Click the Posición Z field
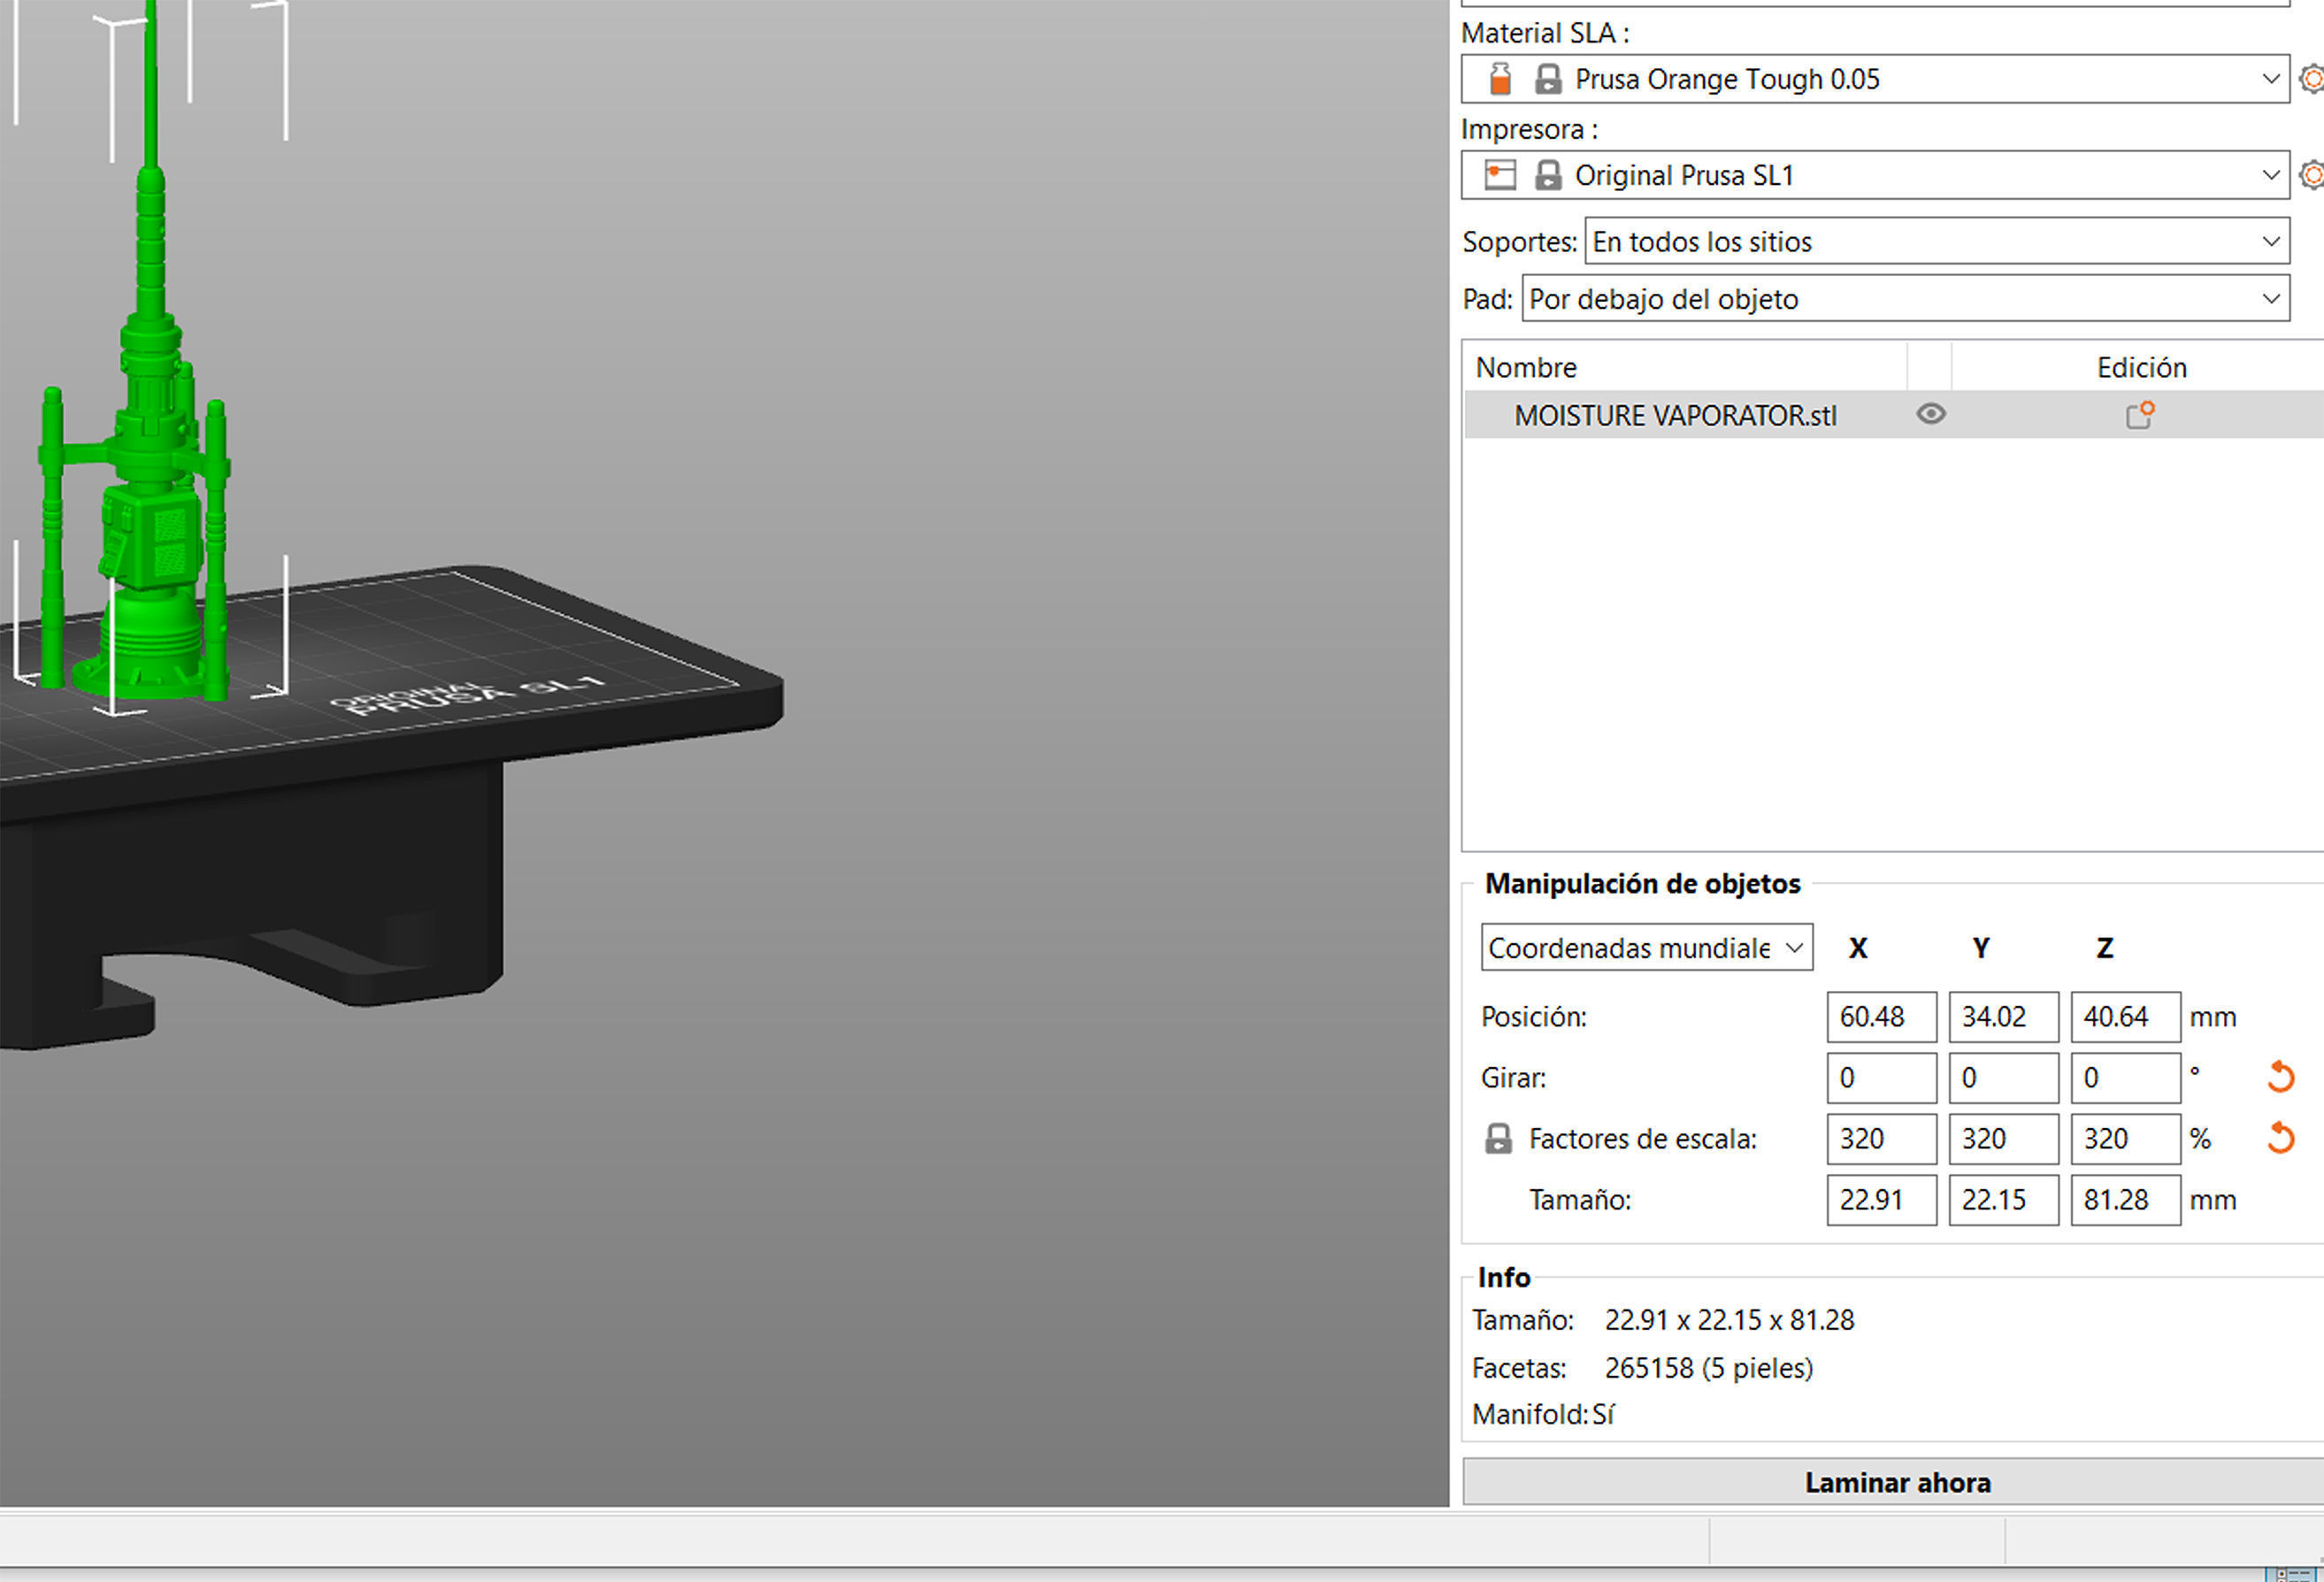This screenshot has width=2324, height=1582. pyautogui.click(x=2125, y=1017)
